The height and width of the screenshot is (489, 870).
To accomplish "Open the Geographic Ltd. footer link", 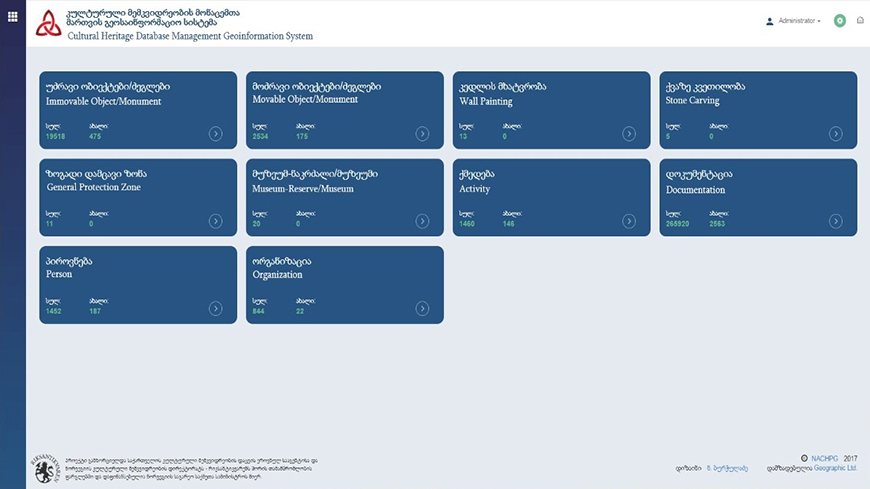I will click(836, 468).
